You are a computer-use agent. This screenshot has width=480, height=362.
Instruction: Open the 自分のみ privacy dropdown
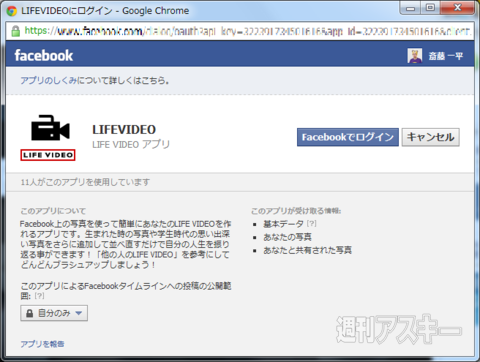coord(54,313)
